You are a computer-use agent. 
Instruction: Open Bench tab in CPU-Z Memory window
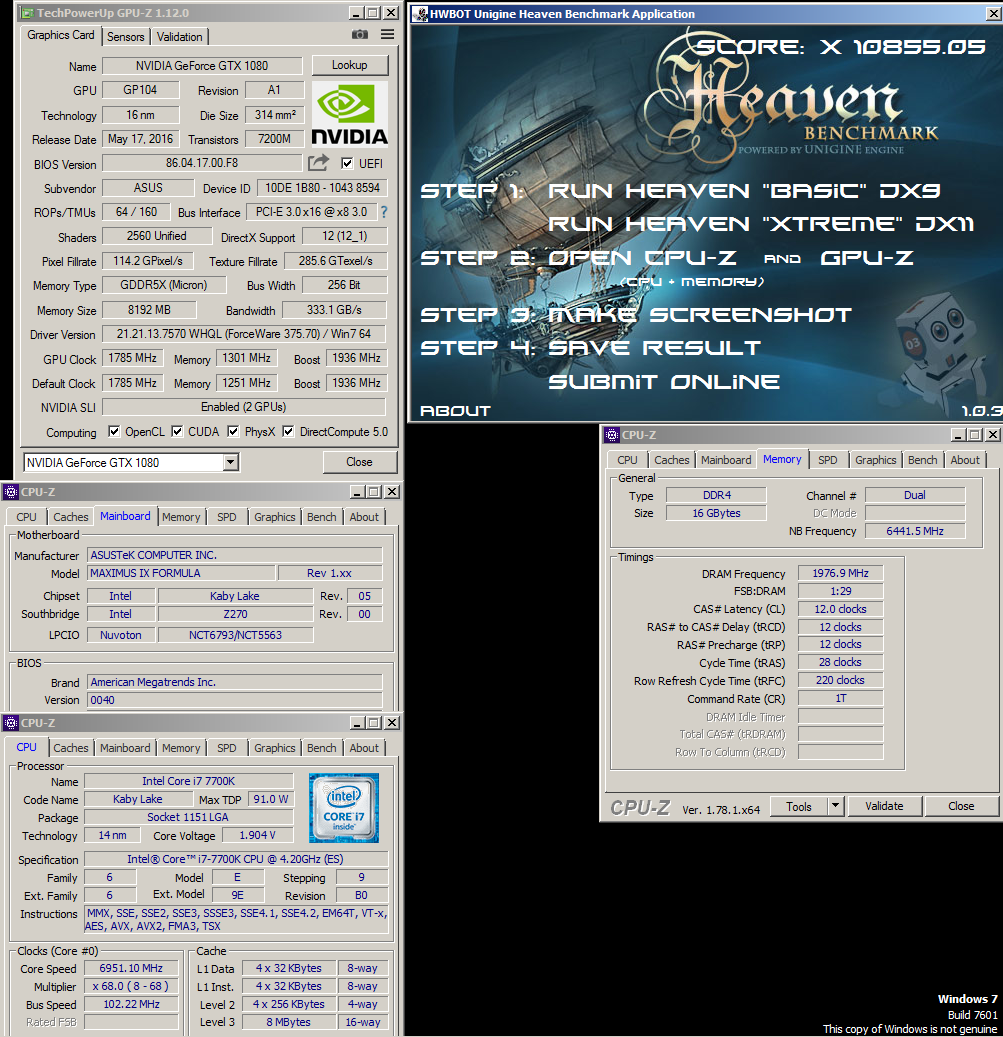point(922,460)
